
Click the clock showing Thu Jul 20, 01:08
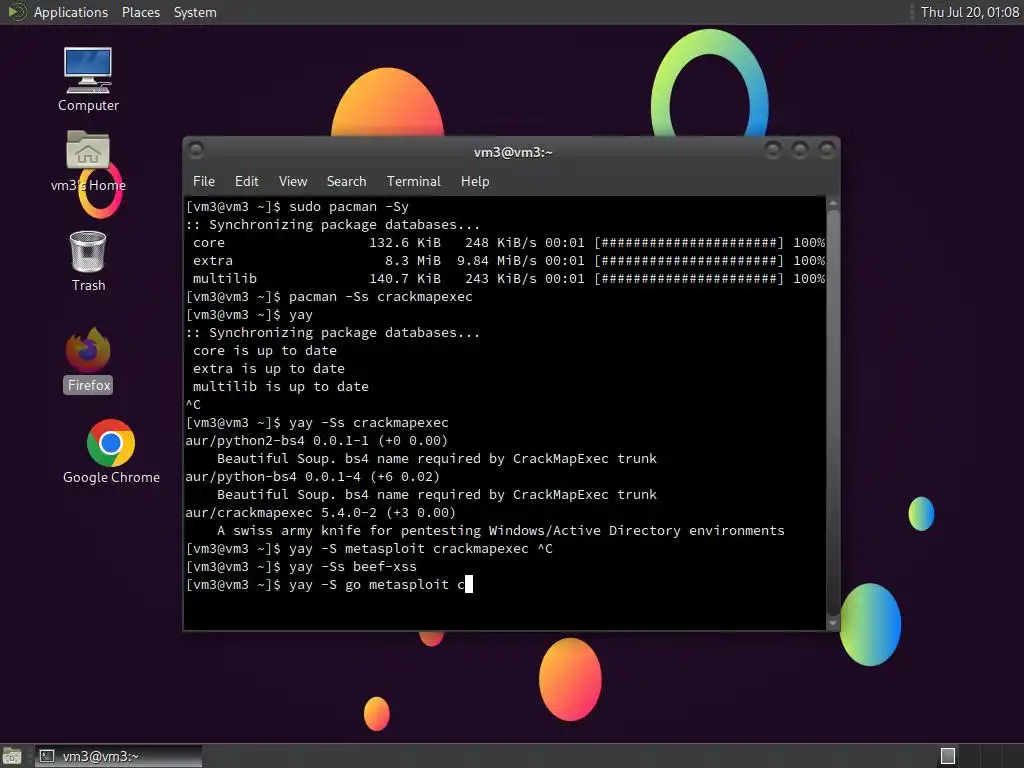tap(969, 12)
